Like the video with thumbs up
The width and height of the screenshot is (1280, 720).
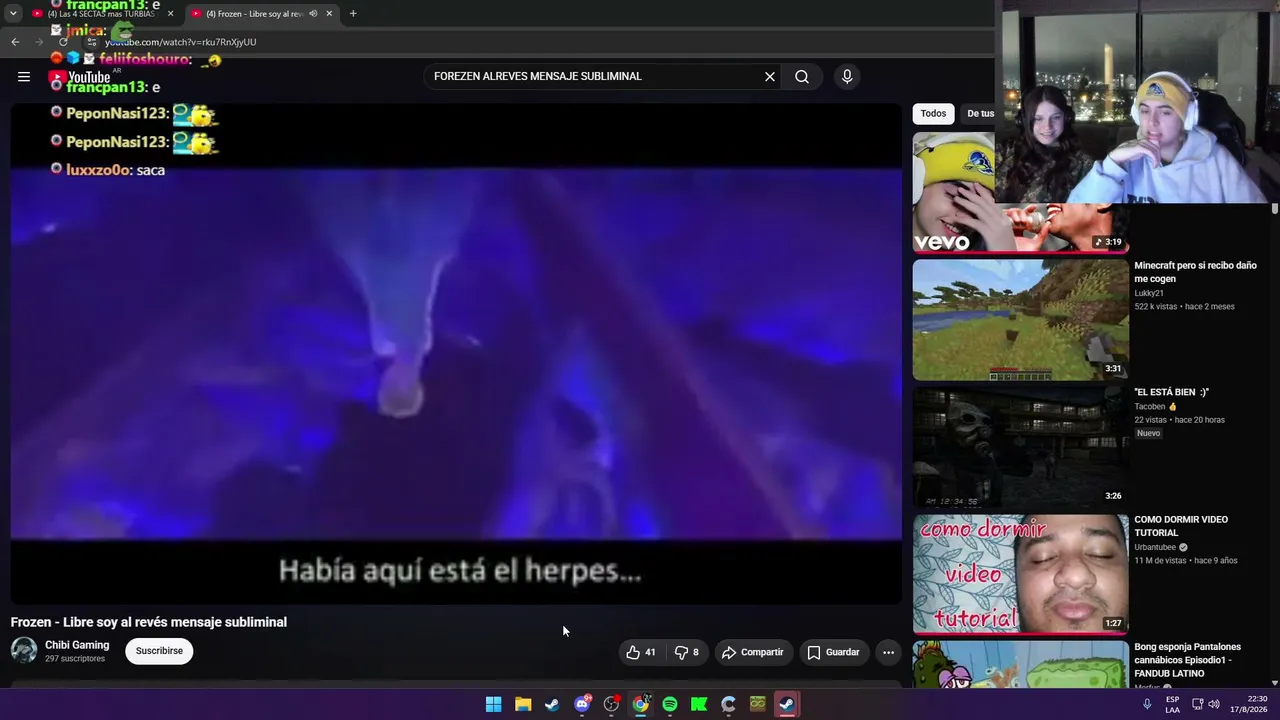[x=641, y=652]
